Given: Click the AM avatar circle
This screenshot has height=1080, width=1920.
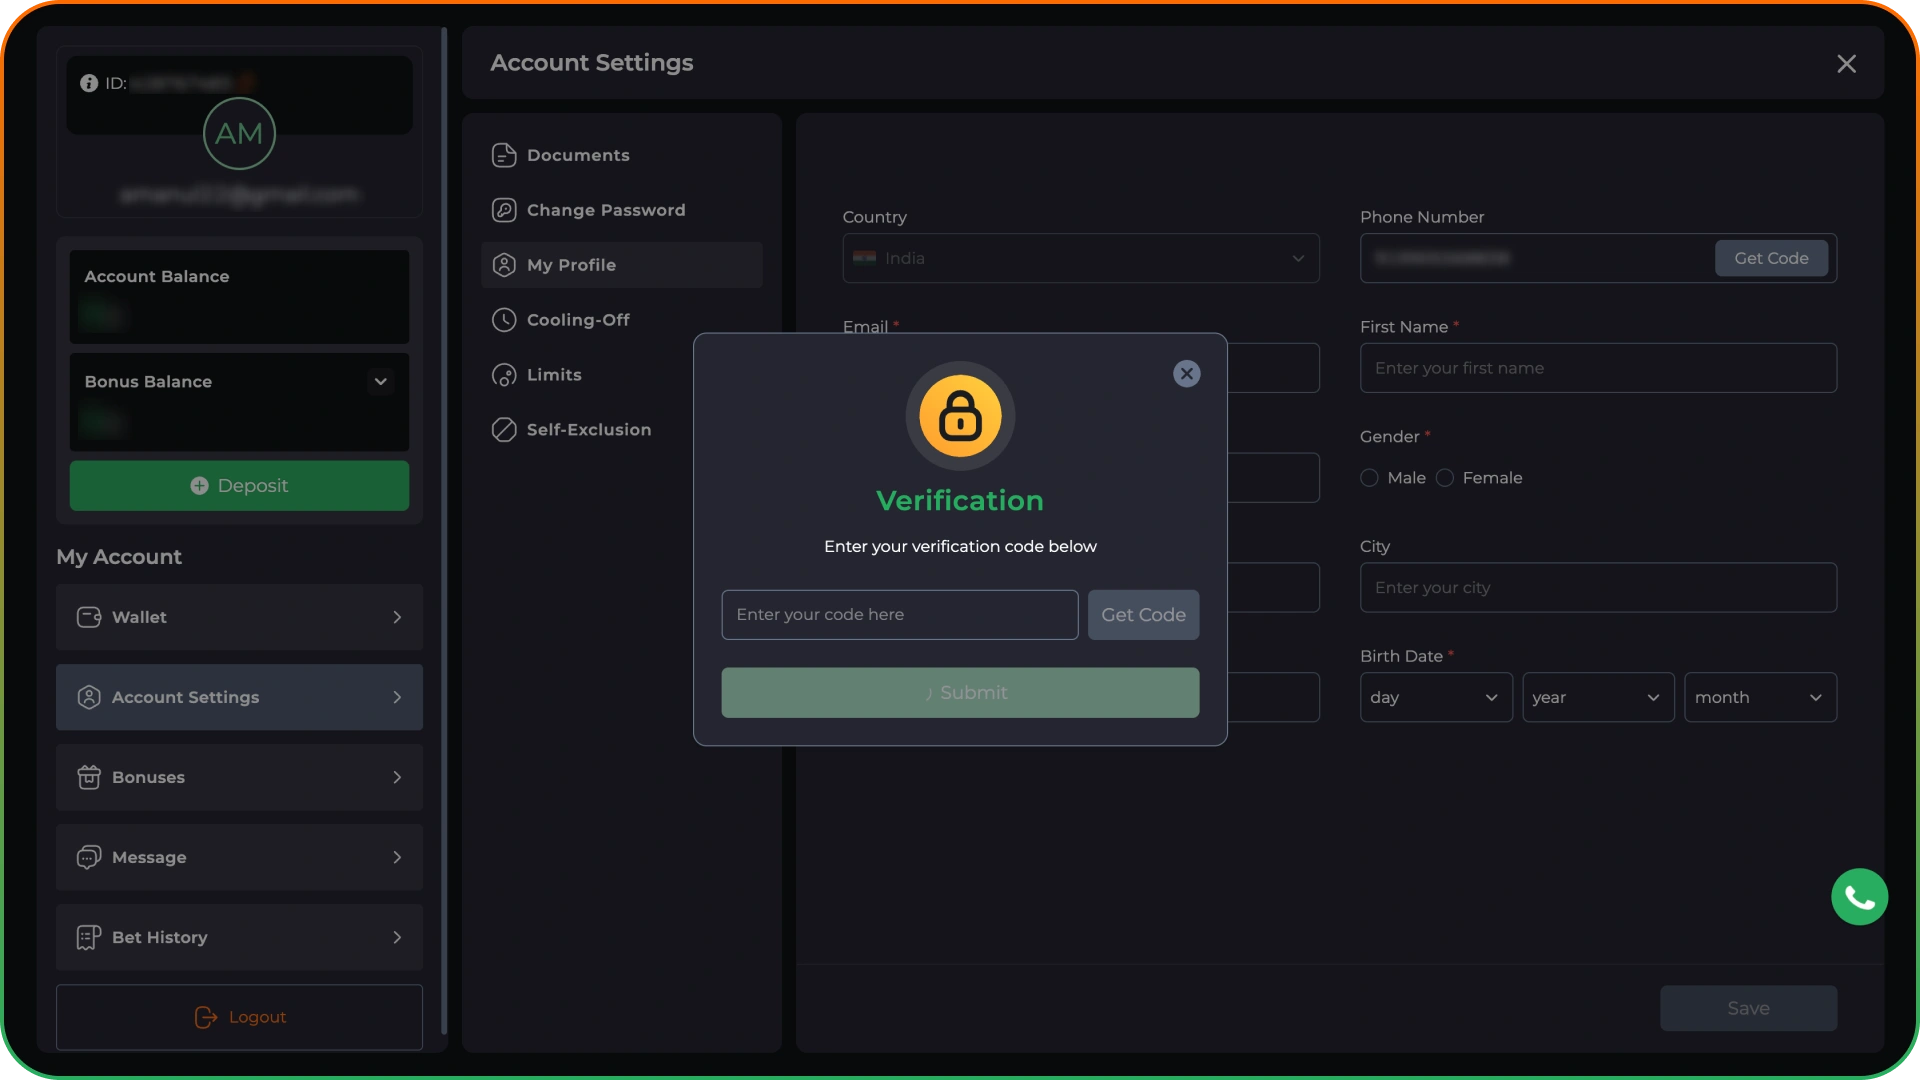Looking at the screenshot, I should tap(239, 133).
